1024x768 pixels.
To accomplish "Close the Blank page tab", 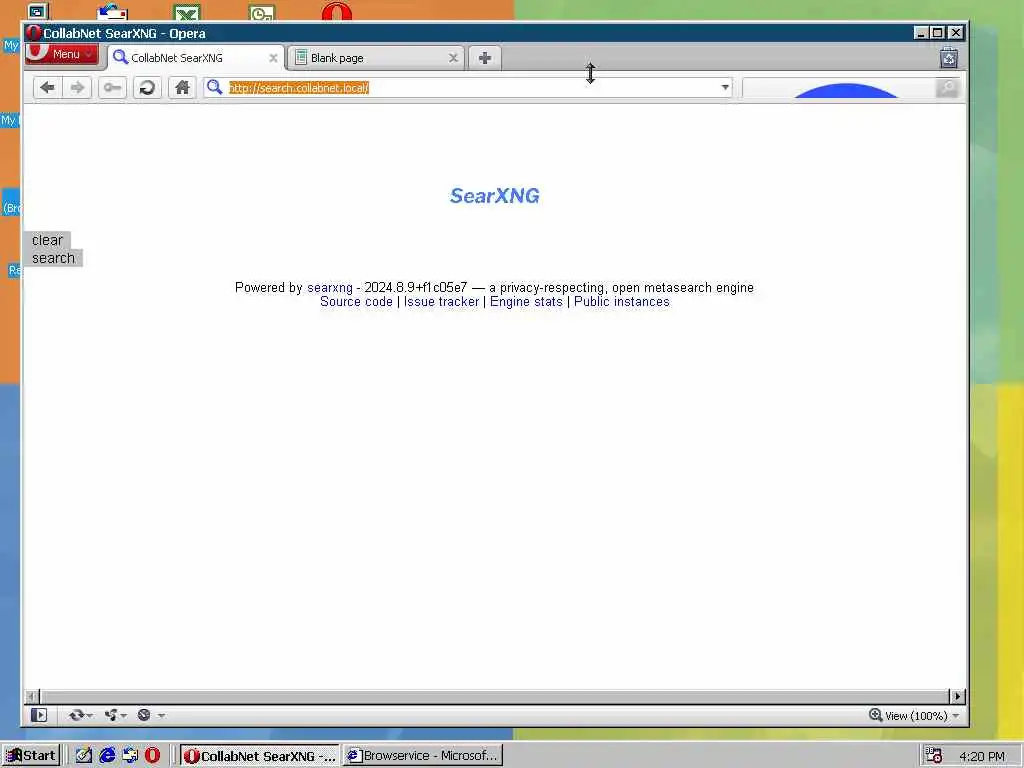I will [x=453, y=58].
